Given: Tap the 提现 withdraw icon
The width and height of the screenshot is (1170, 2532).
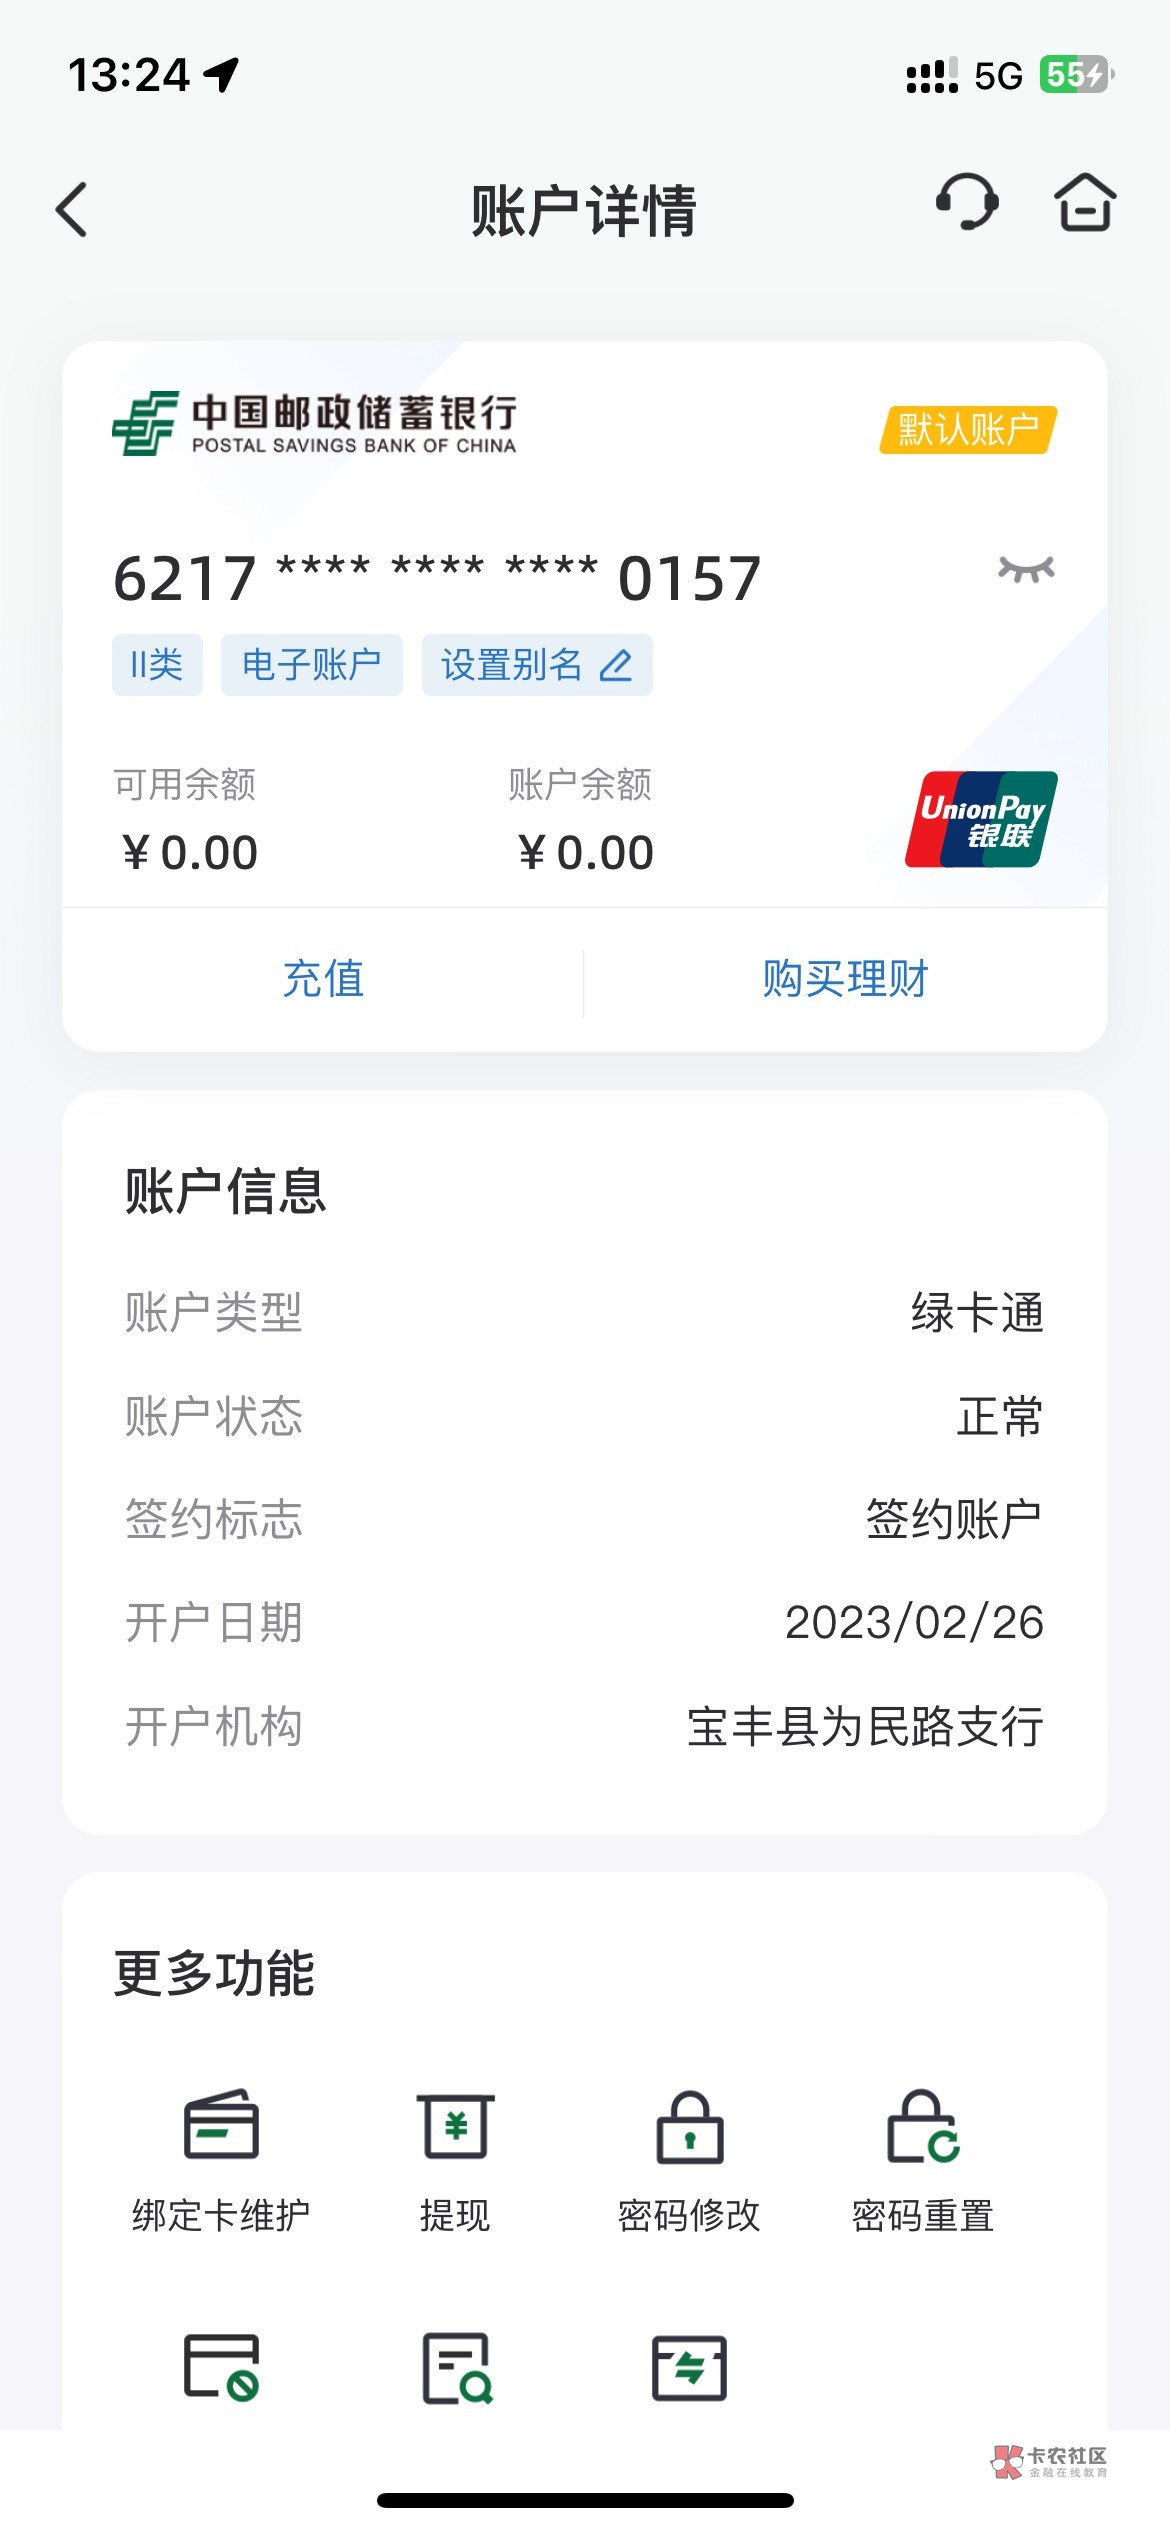Looking at the screenshot, I should coord(455,2124).
